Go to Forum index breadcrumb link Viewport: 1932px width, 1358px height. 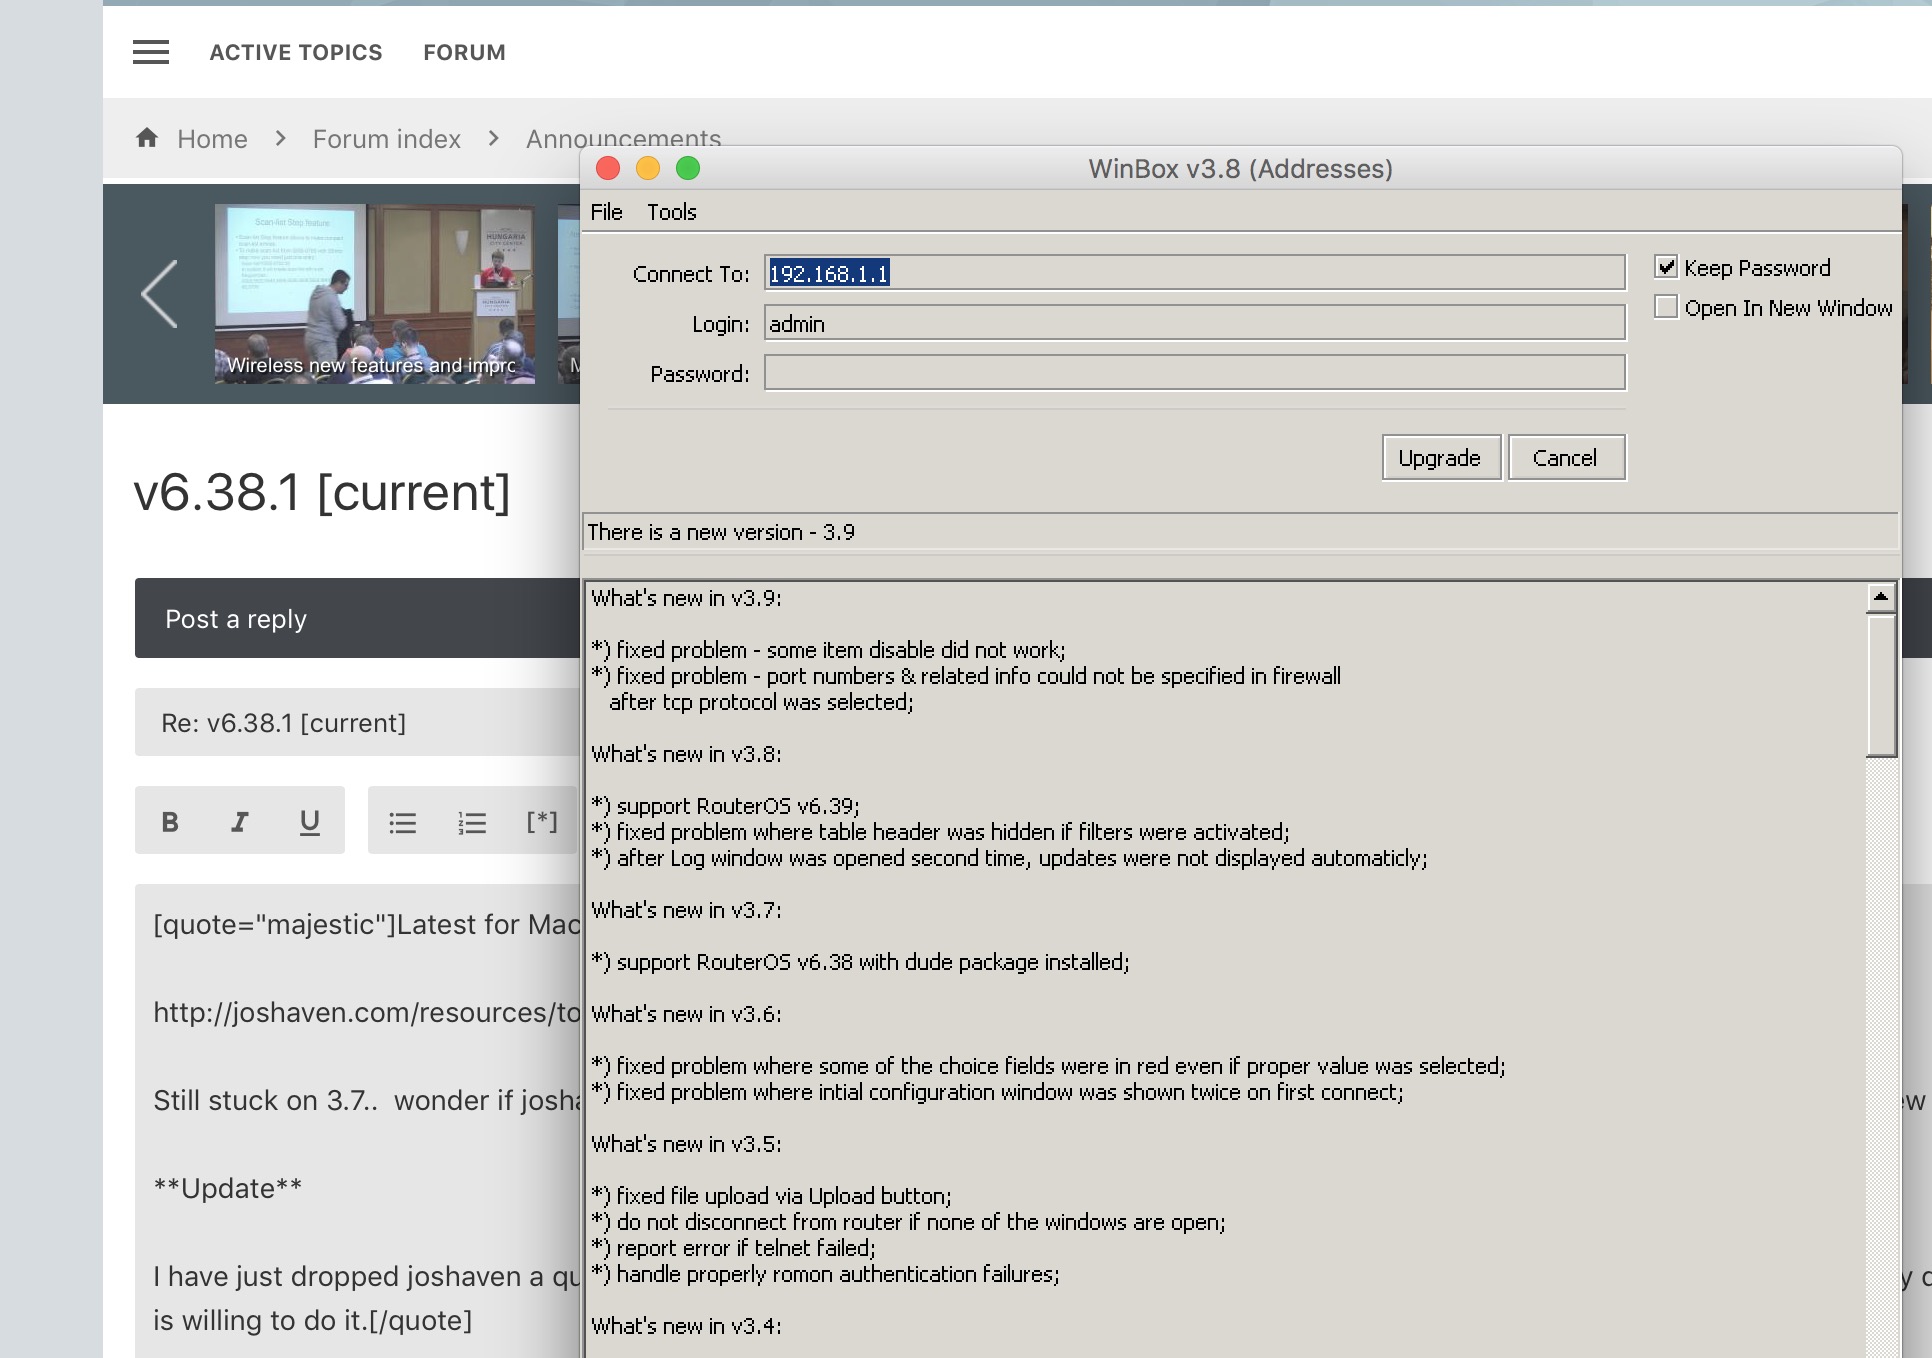point(386,139)
